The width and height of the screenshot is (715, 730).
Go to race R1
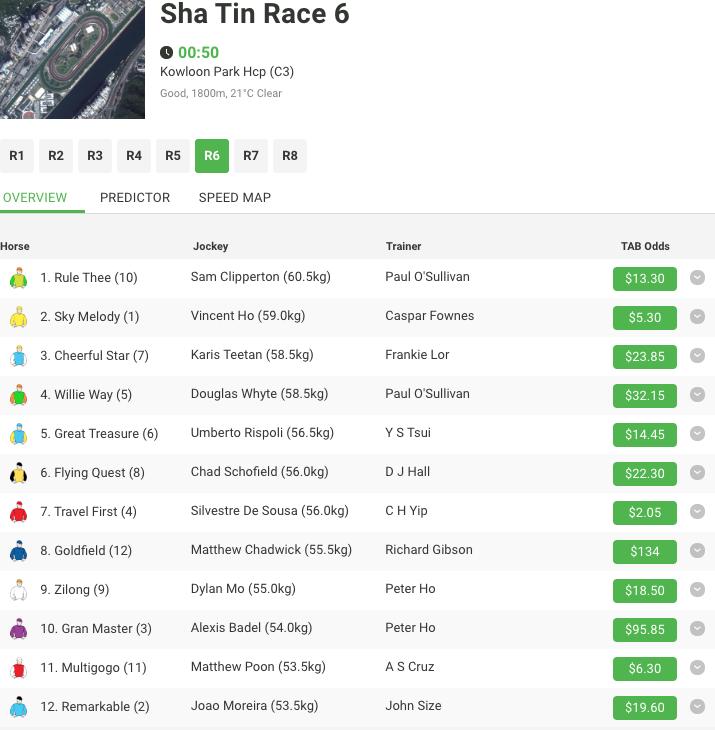17,156
